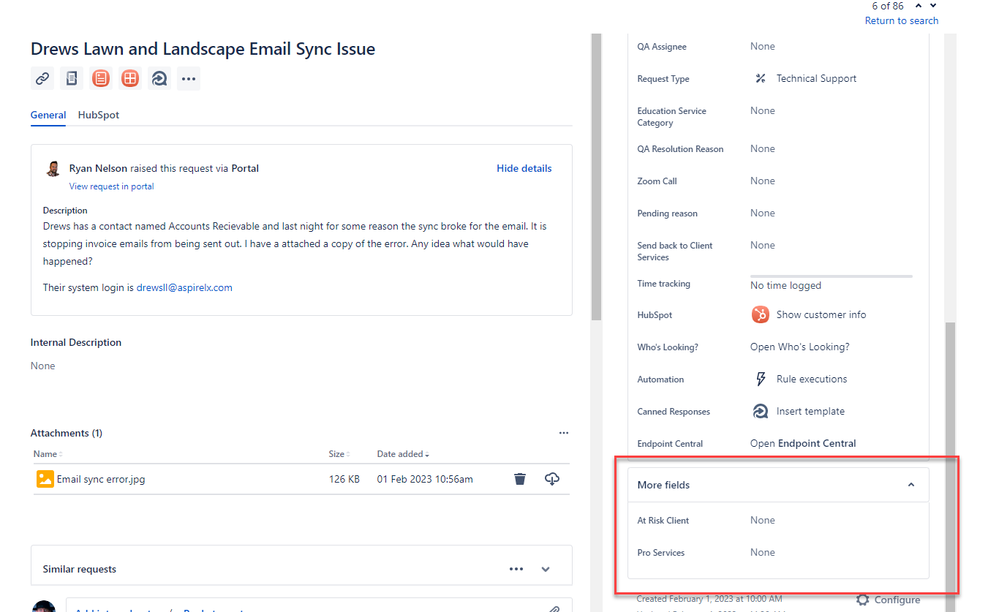Go to the next issue with the down arrow
Image resolution: width=999 pixels, height=612 pixels.
point(933,5)
